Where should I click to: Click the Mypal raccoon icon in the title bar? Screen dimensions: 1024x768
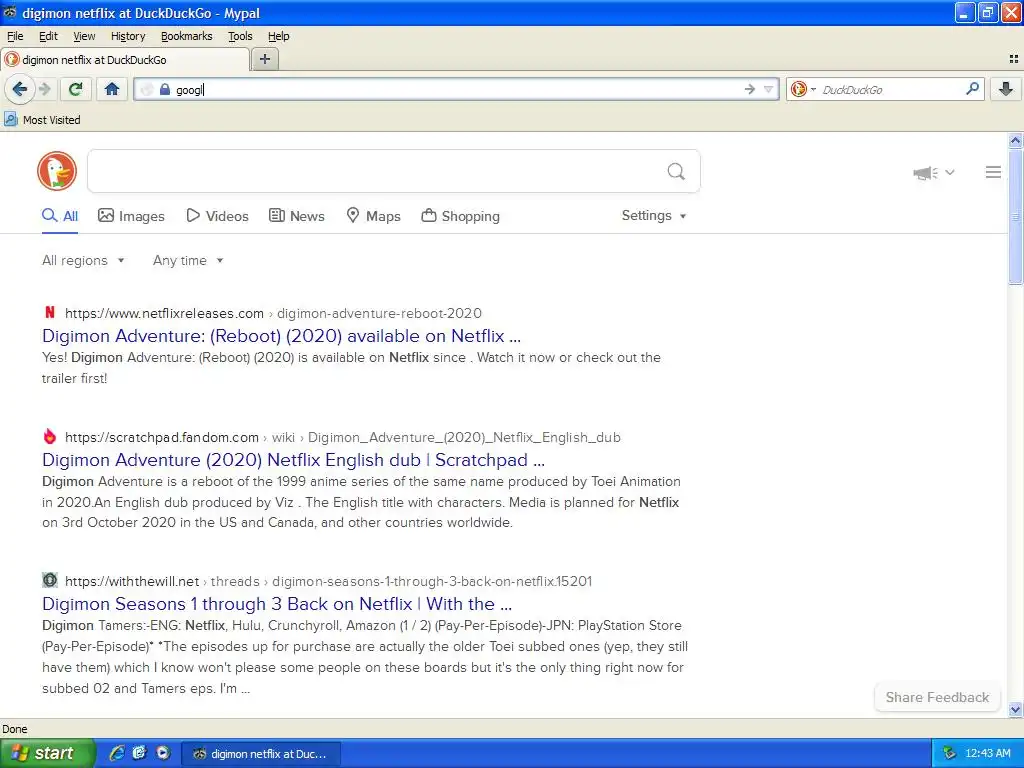coord(10,12)
